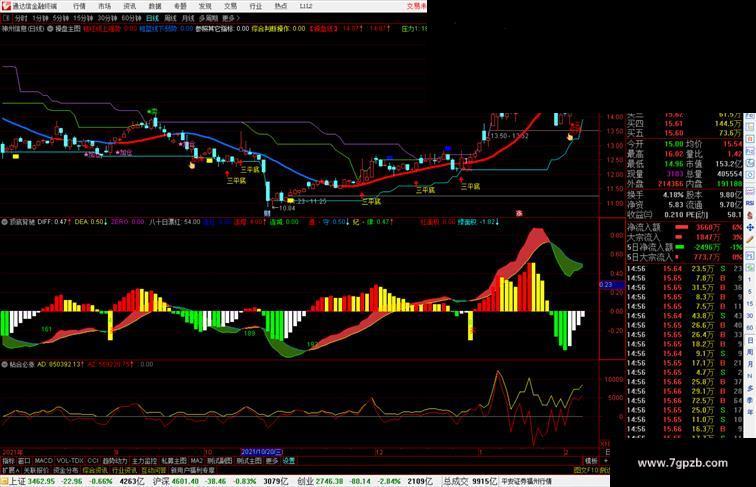Select the 月线 period tab
756x487 pixels.
(x=188, y=18)
